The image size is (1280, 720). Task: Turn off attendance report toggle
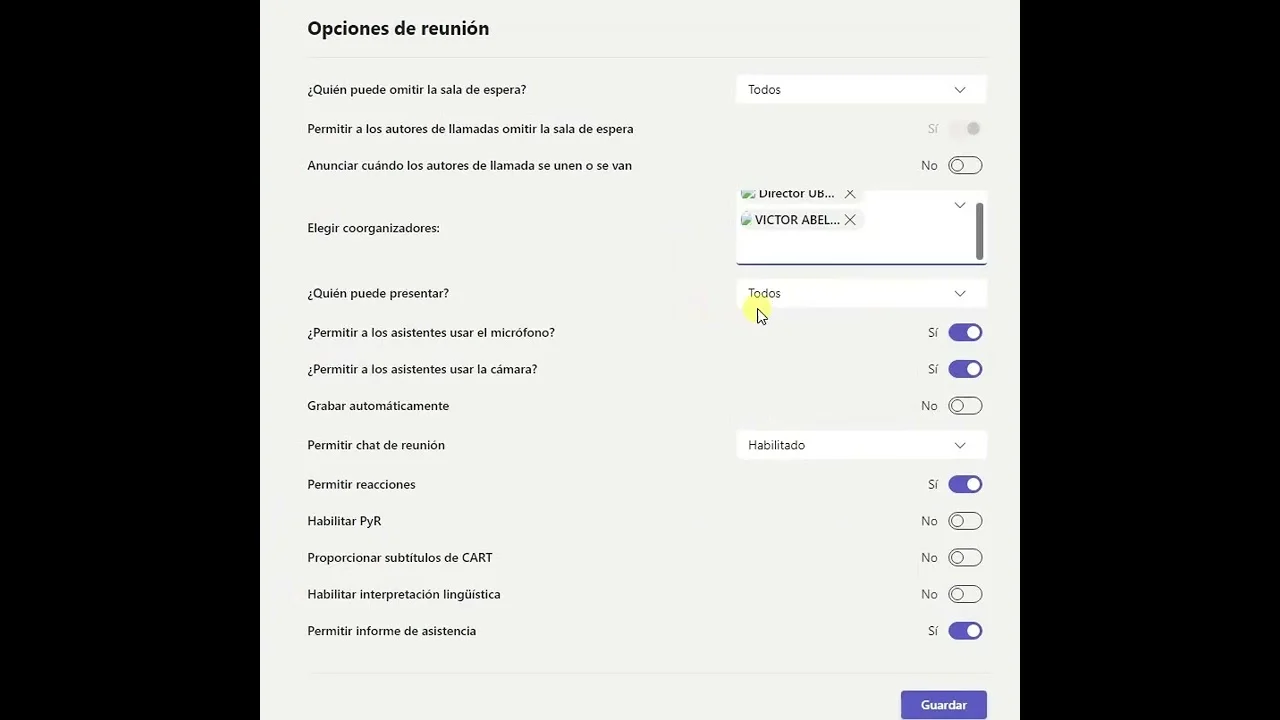click(x=965, y=631)
